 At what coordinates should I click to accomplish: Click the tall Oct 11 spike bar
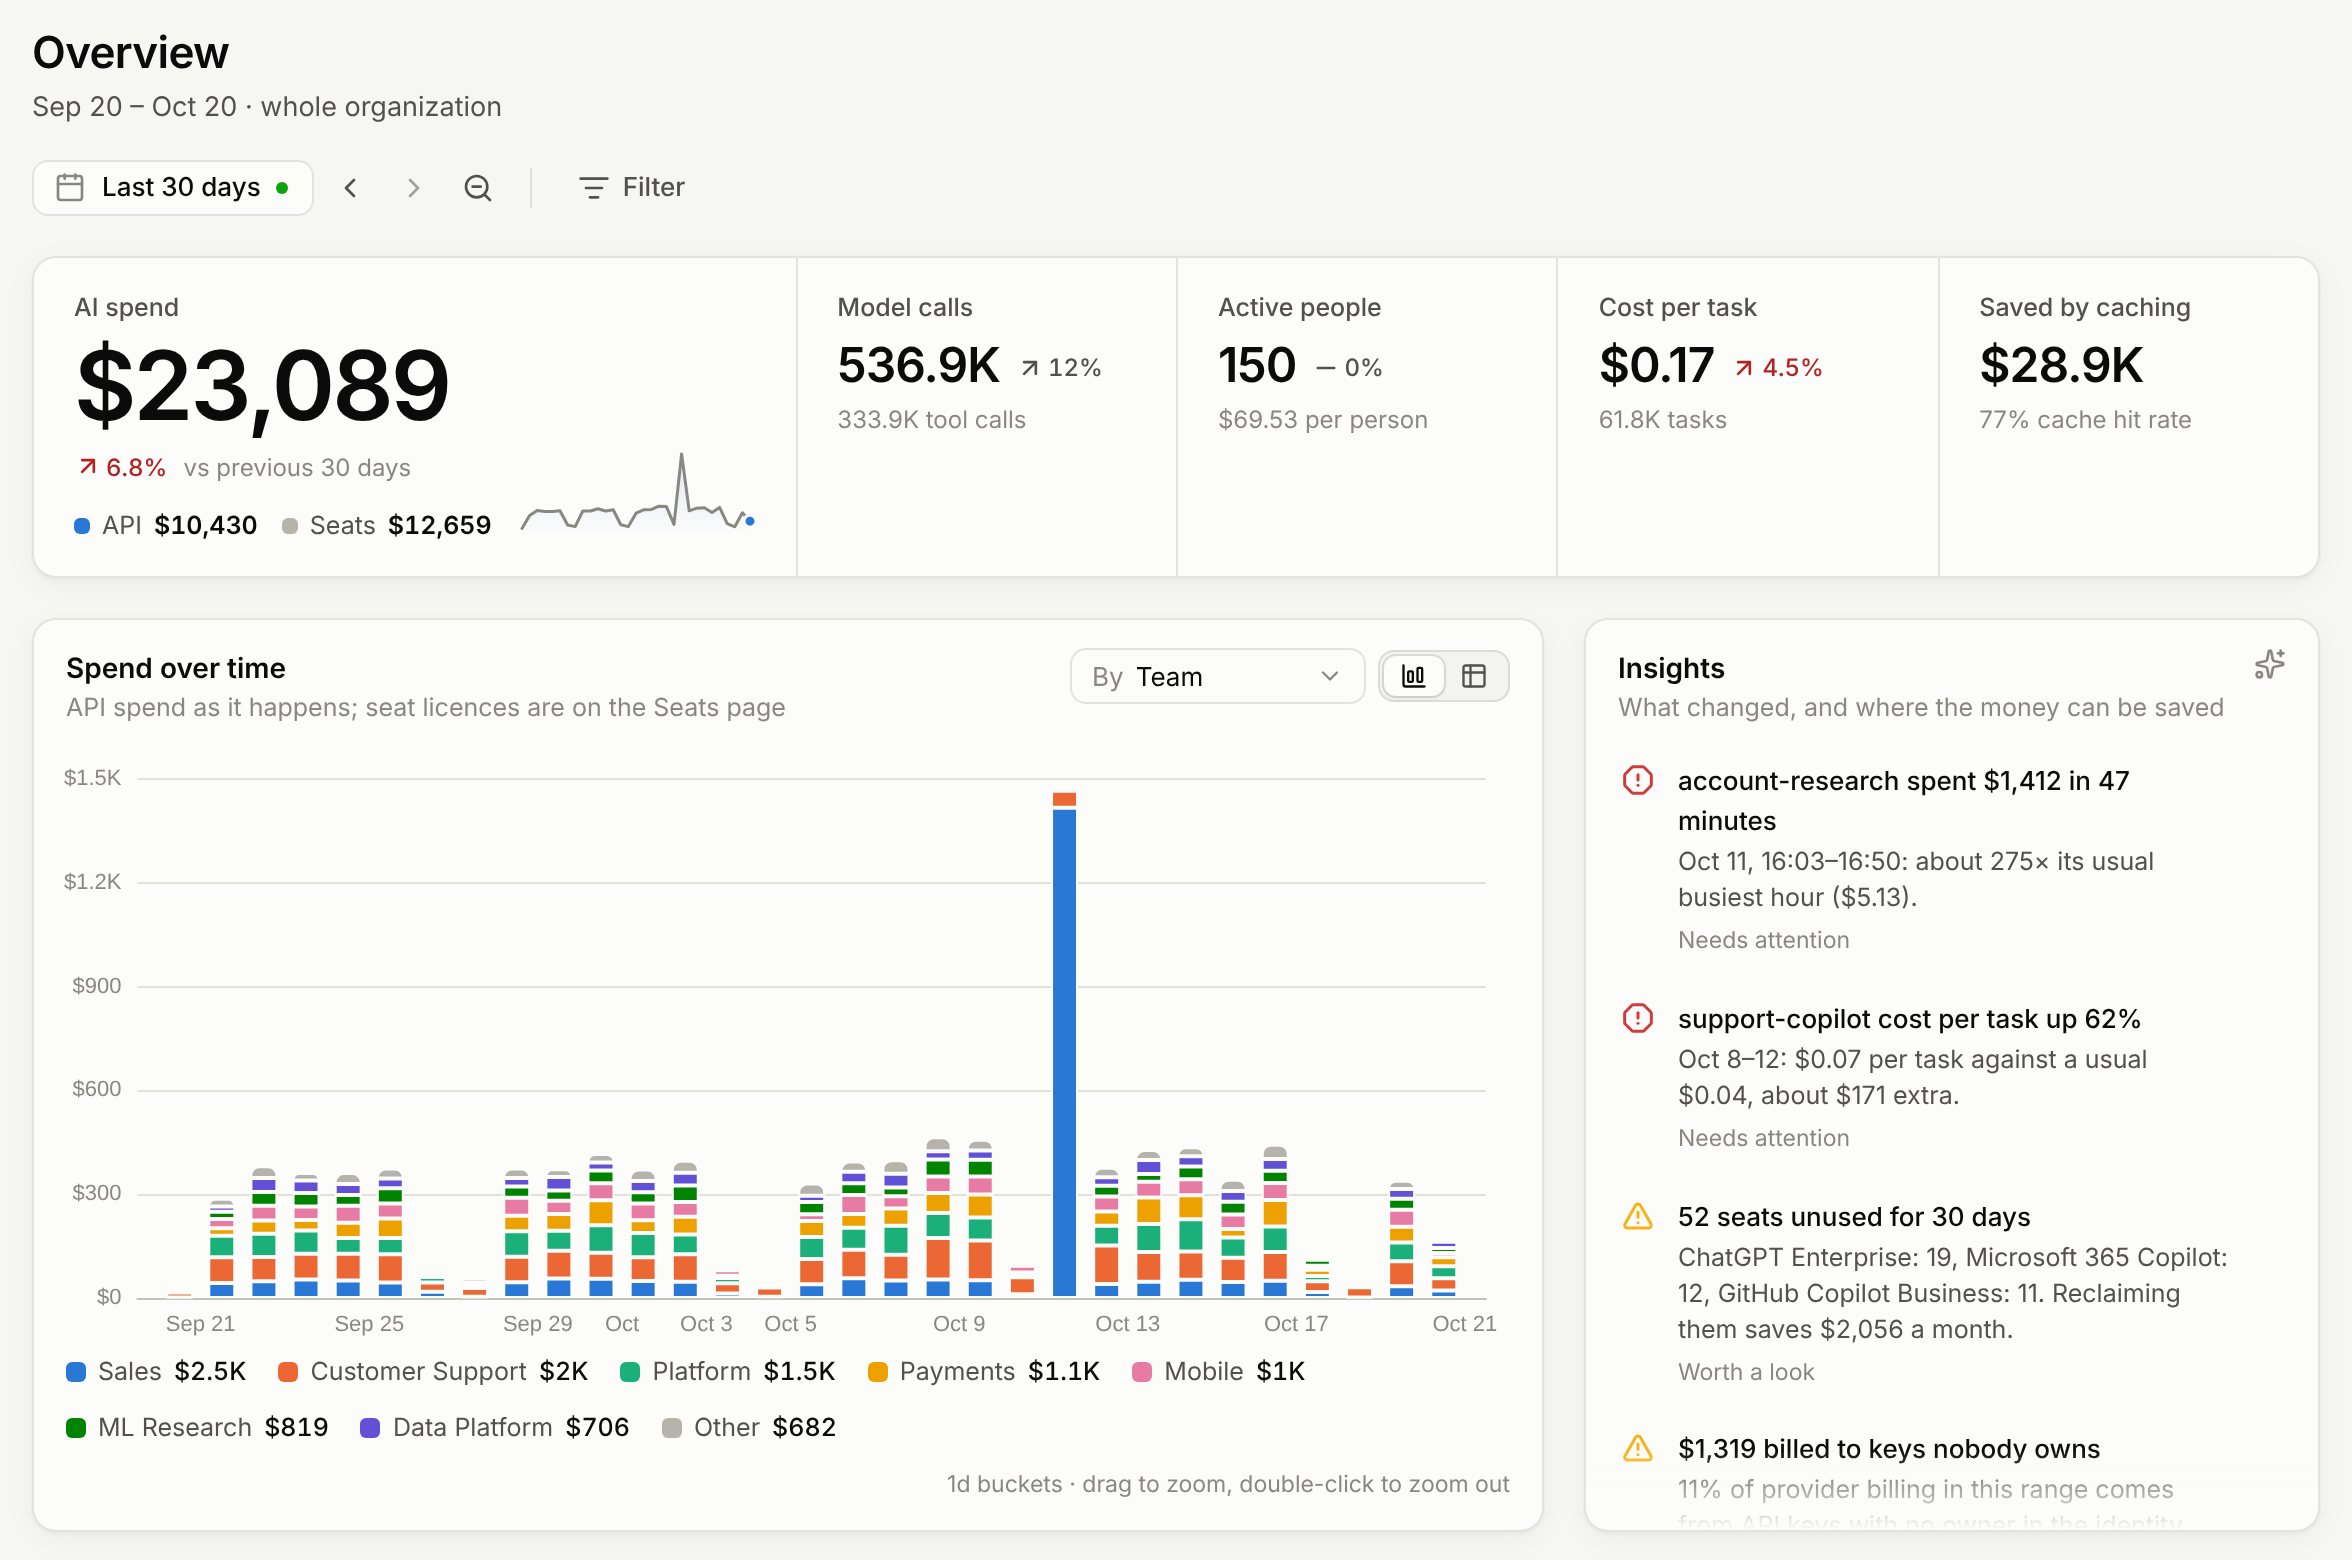[x=1065, y=1045]
